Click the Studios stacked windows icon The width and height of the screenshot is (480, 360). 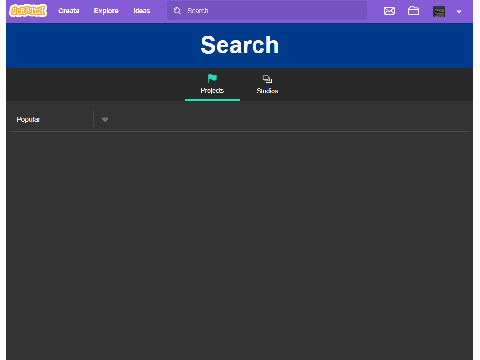tap(267, 79)
